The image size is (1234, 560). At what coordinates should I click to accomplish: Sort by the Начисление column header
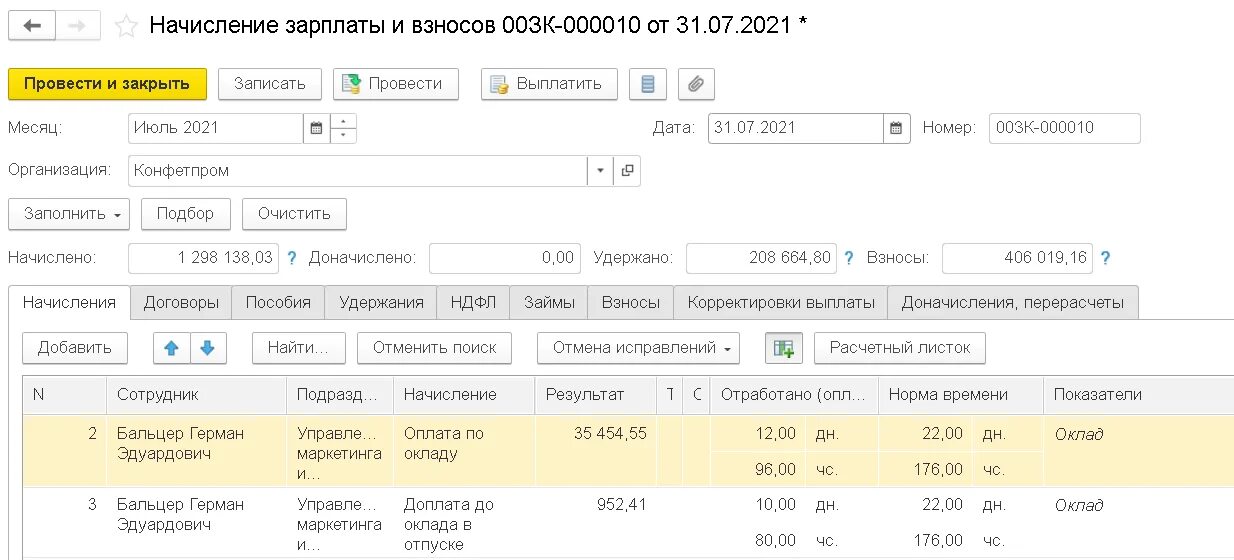pyautogui.click(x=464, y=395)
